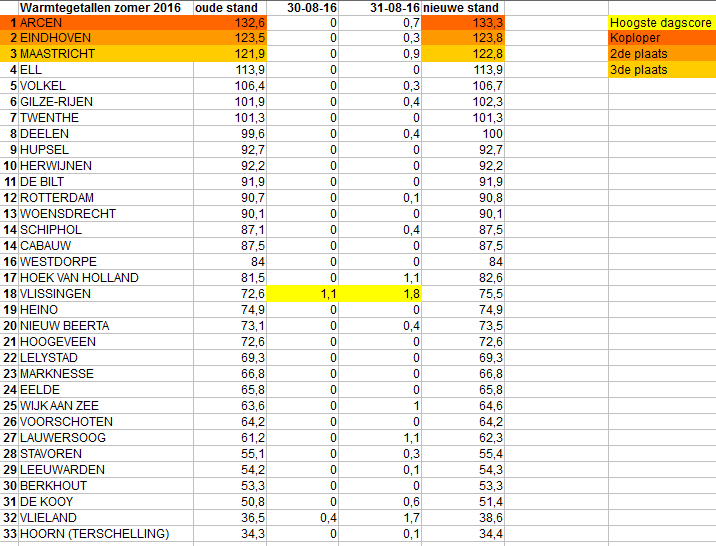Select the ARCEN station name cell
The height and width of the screenshot is (546, 716).
click(x=105, y=22)
